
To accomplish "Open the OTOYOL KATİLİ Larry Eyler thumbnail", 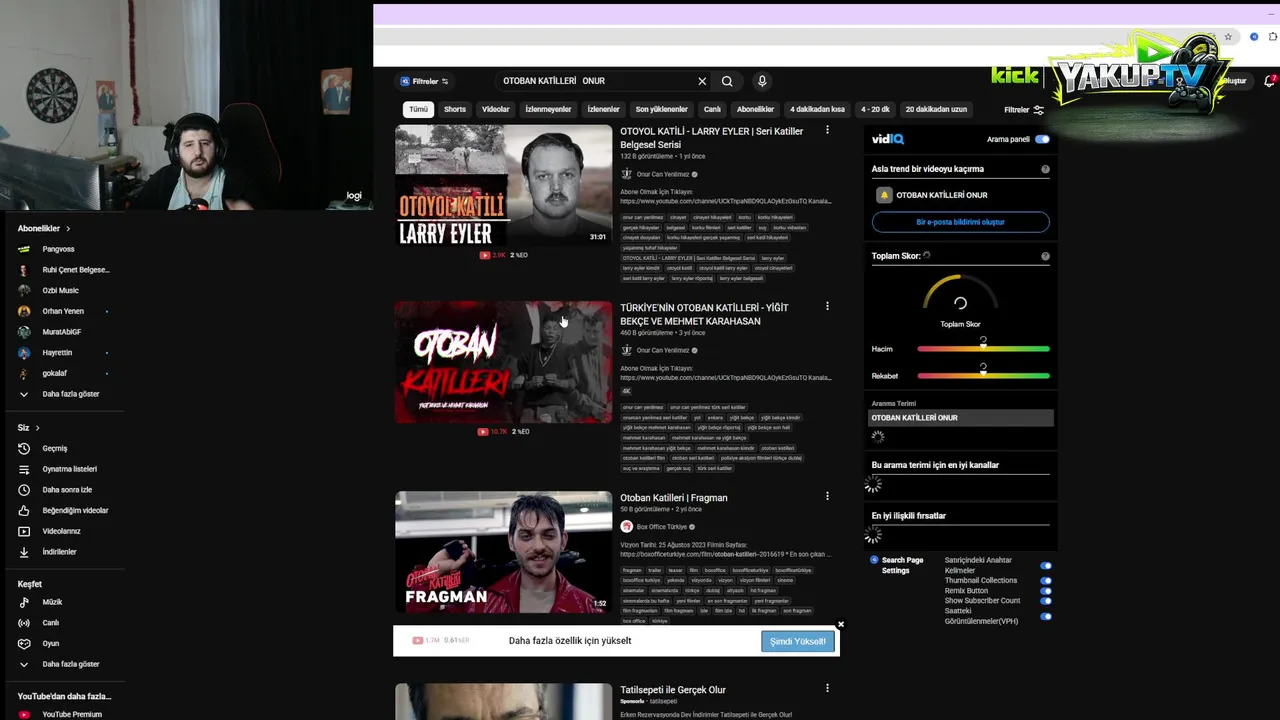I will coord(503,185).
